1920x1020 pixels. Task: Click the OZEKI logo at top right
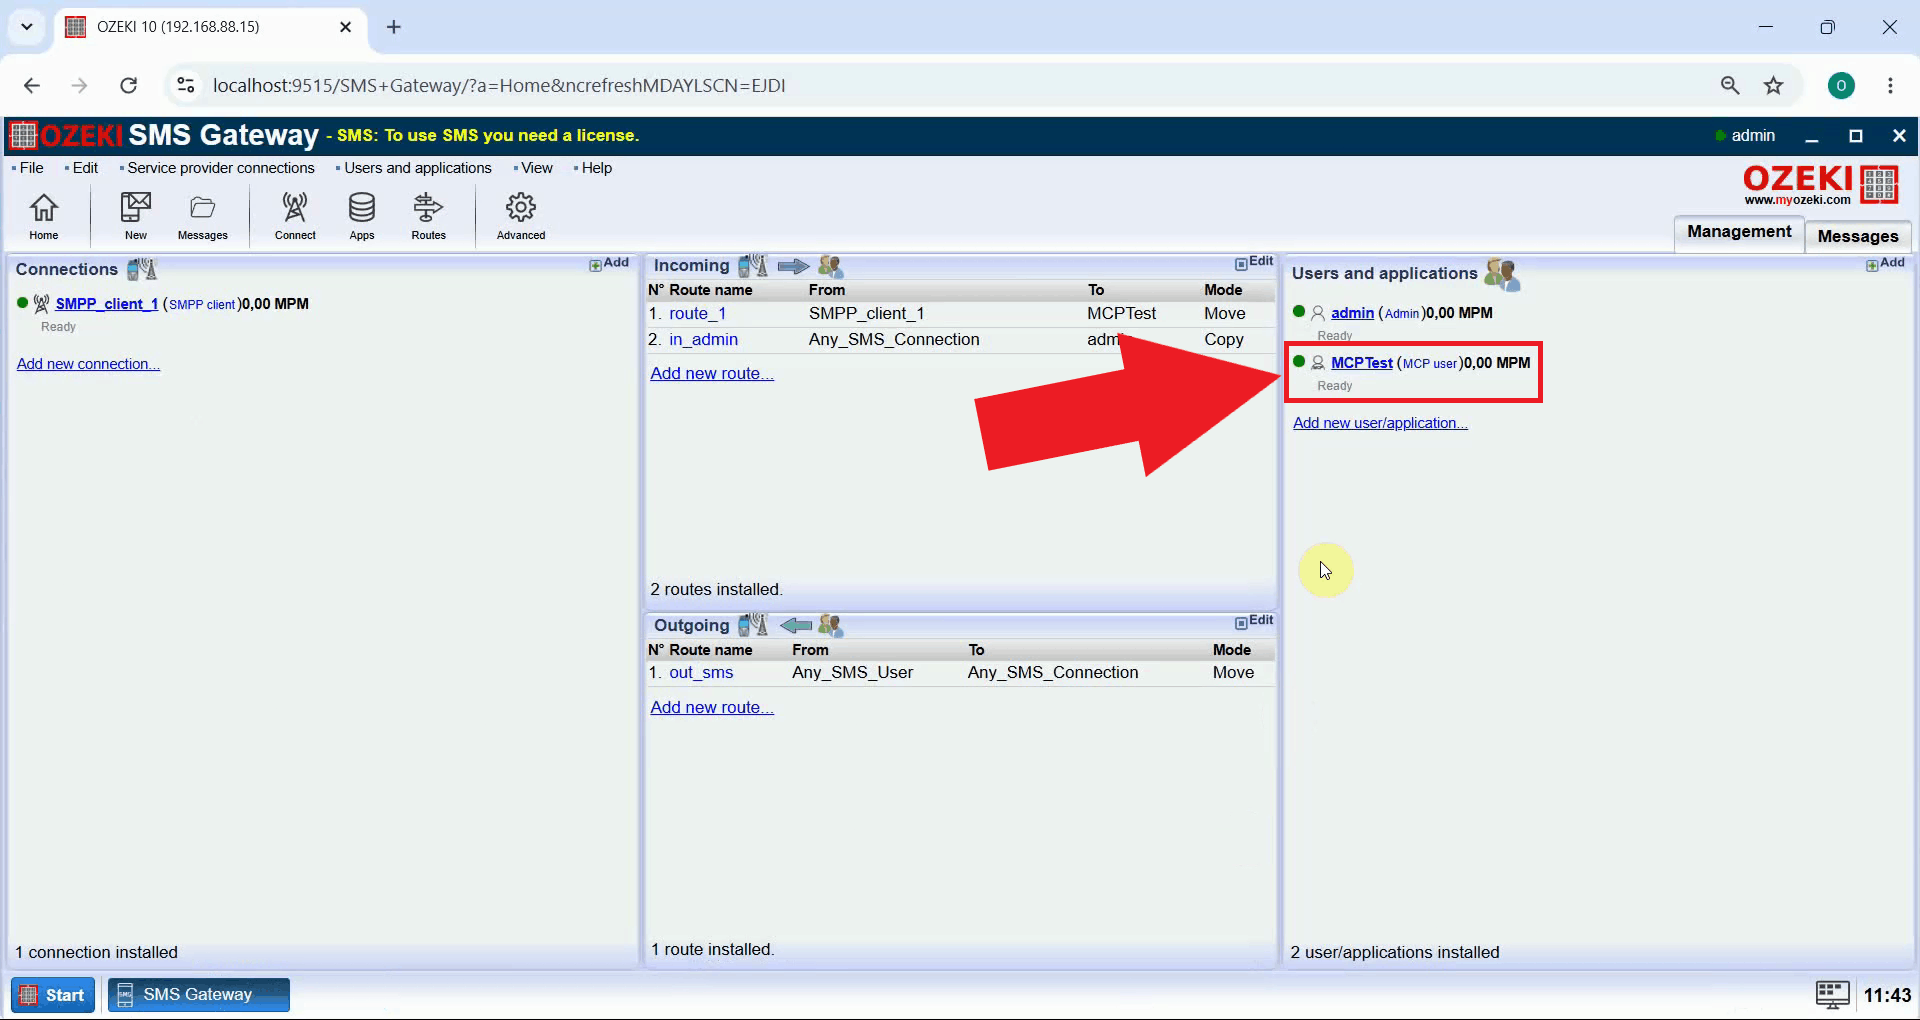pos(1820,185)
